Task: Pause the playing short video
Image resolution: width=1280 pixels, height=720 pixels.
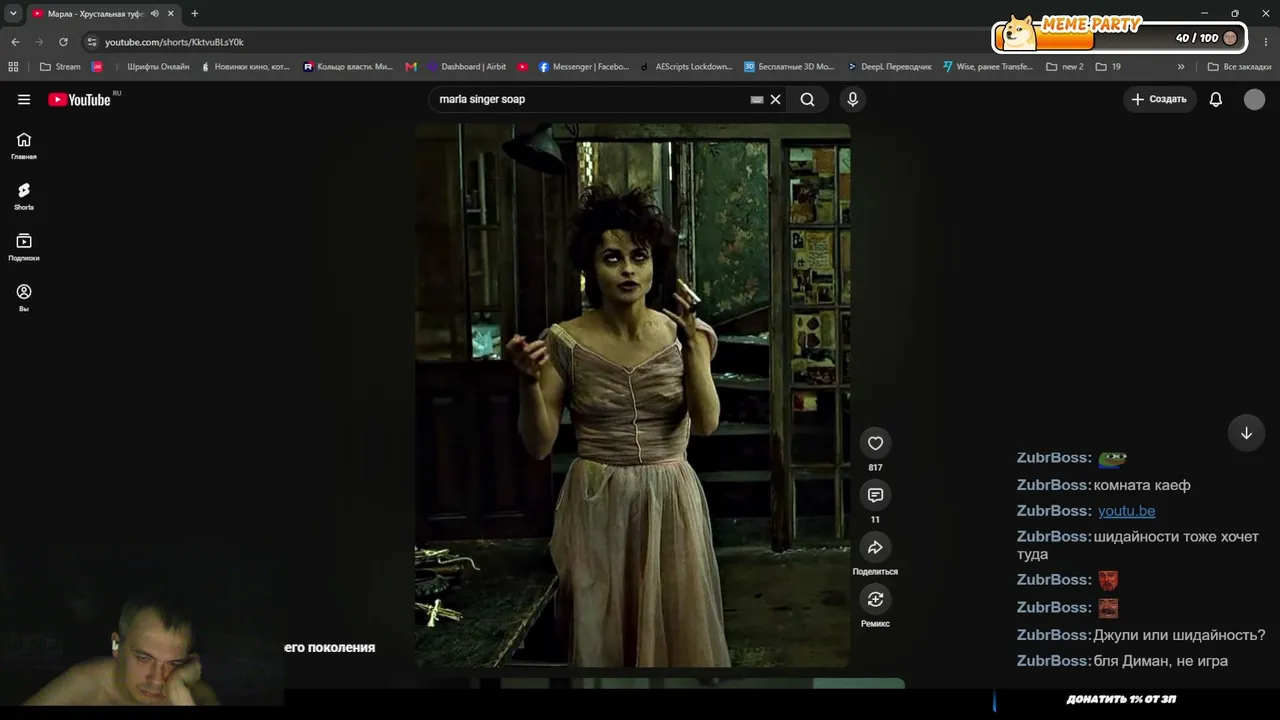Action: pos(632,395)
